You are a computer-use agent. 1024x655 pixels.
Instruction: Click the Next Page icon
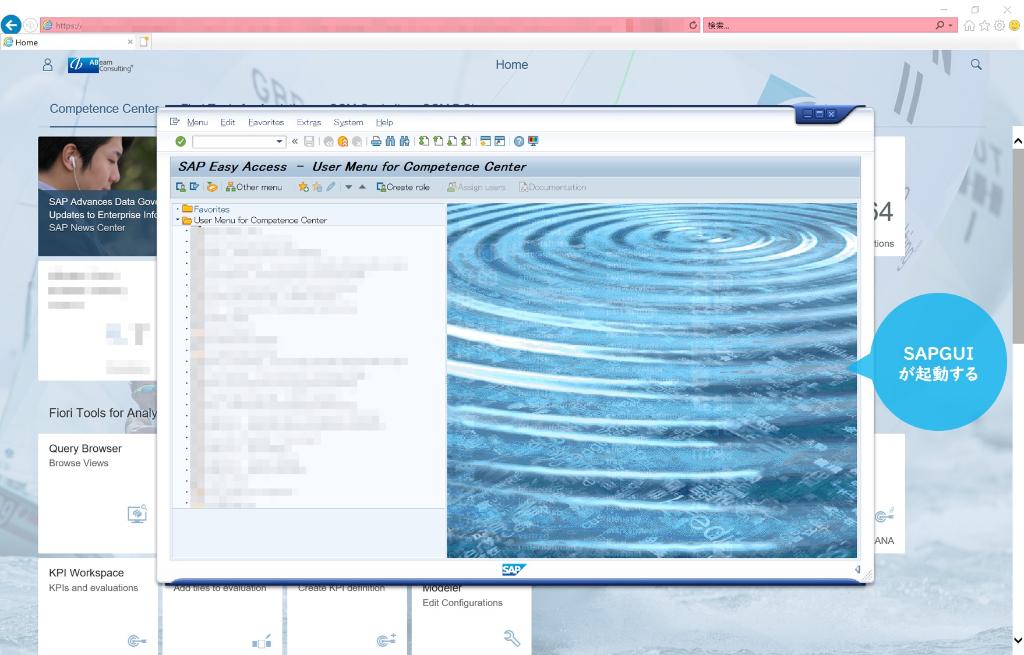tap(452, 141)
